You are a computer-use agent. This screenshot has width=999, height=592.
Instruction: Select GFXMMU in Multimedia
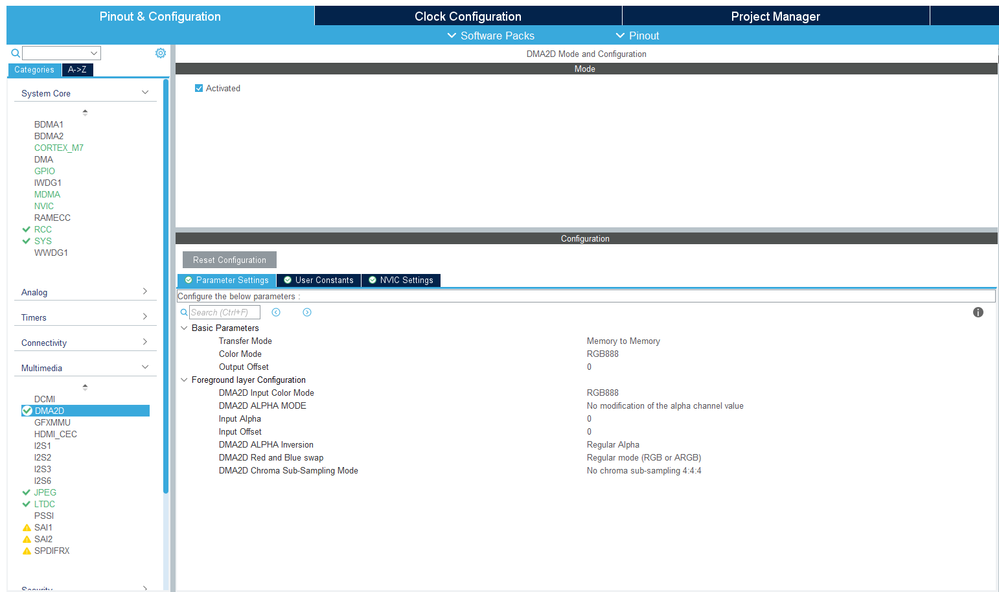tap(52, 422)
